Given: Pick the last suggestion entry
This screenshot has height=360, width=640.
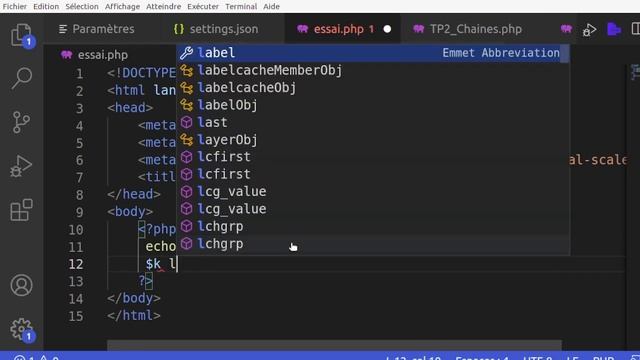Looking at the screenshot, I should coord(373,122).
